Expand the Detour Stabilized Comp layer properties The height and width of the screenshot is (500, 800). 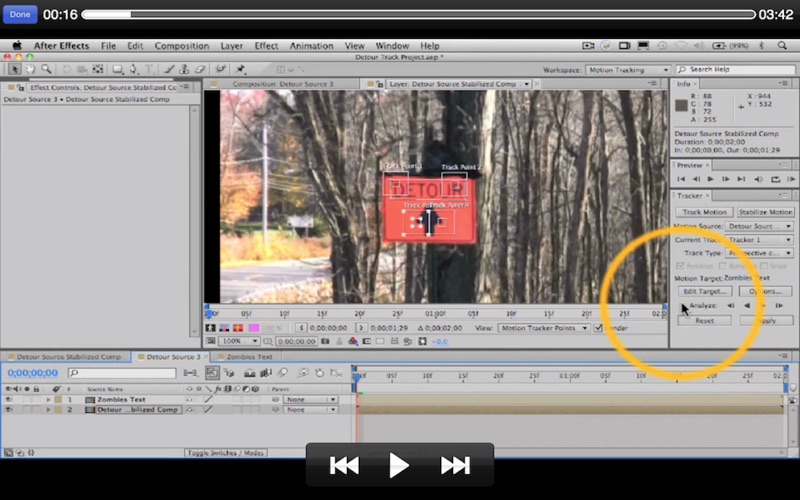[x=48, y=410]
